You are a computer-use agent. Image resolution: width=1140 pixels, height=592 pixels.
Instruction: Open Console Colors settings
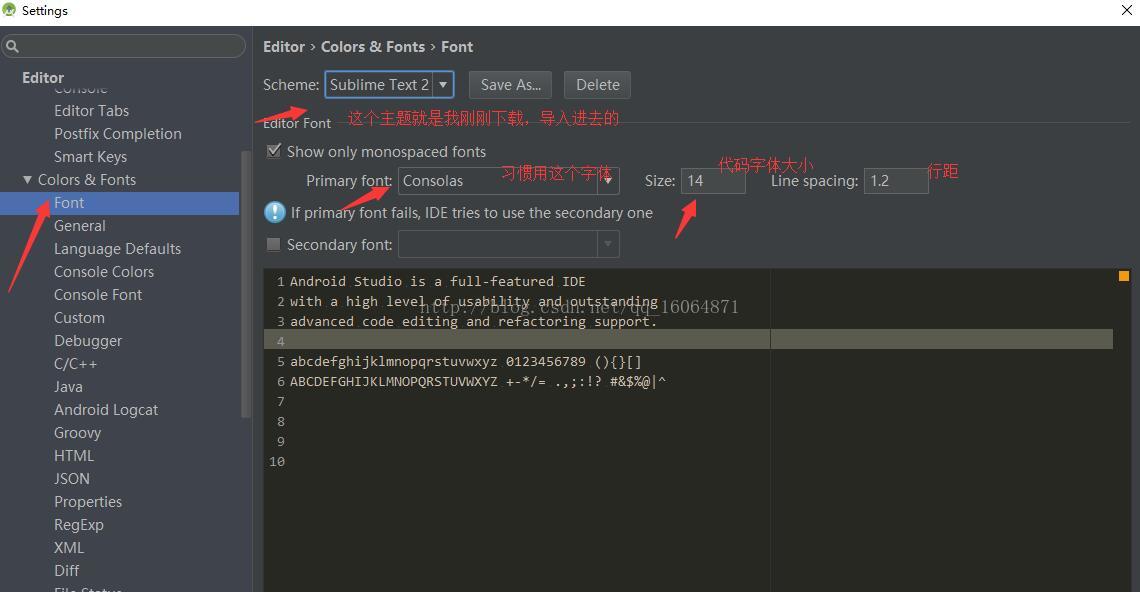coord(104,272)
